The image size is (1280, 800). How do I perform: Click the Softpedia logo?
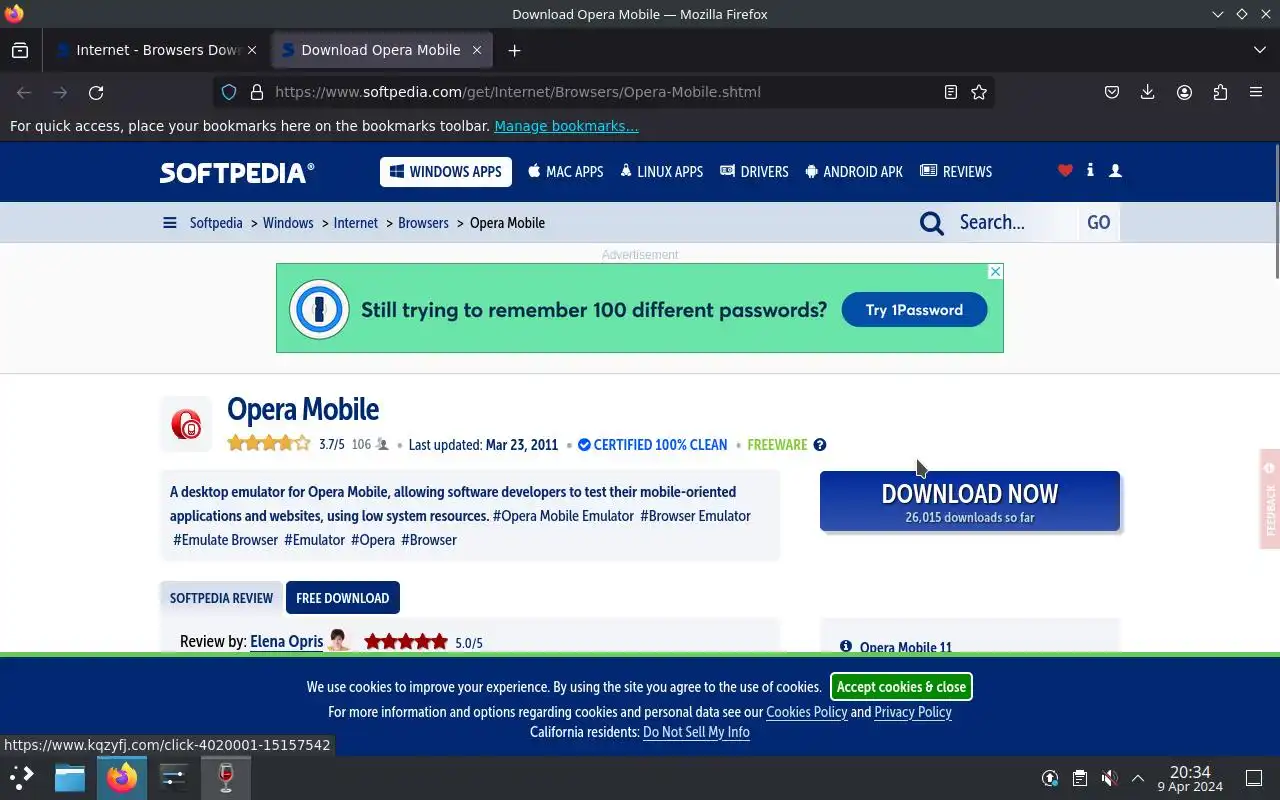pyautogui.click(x=237, y=172)
